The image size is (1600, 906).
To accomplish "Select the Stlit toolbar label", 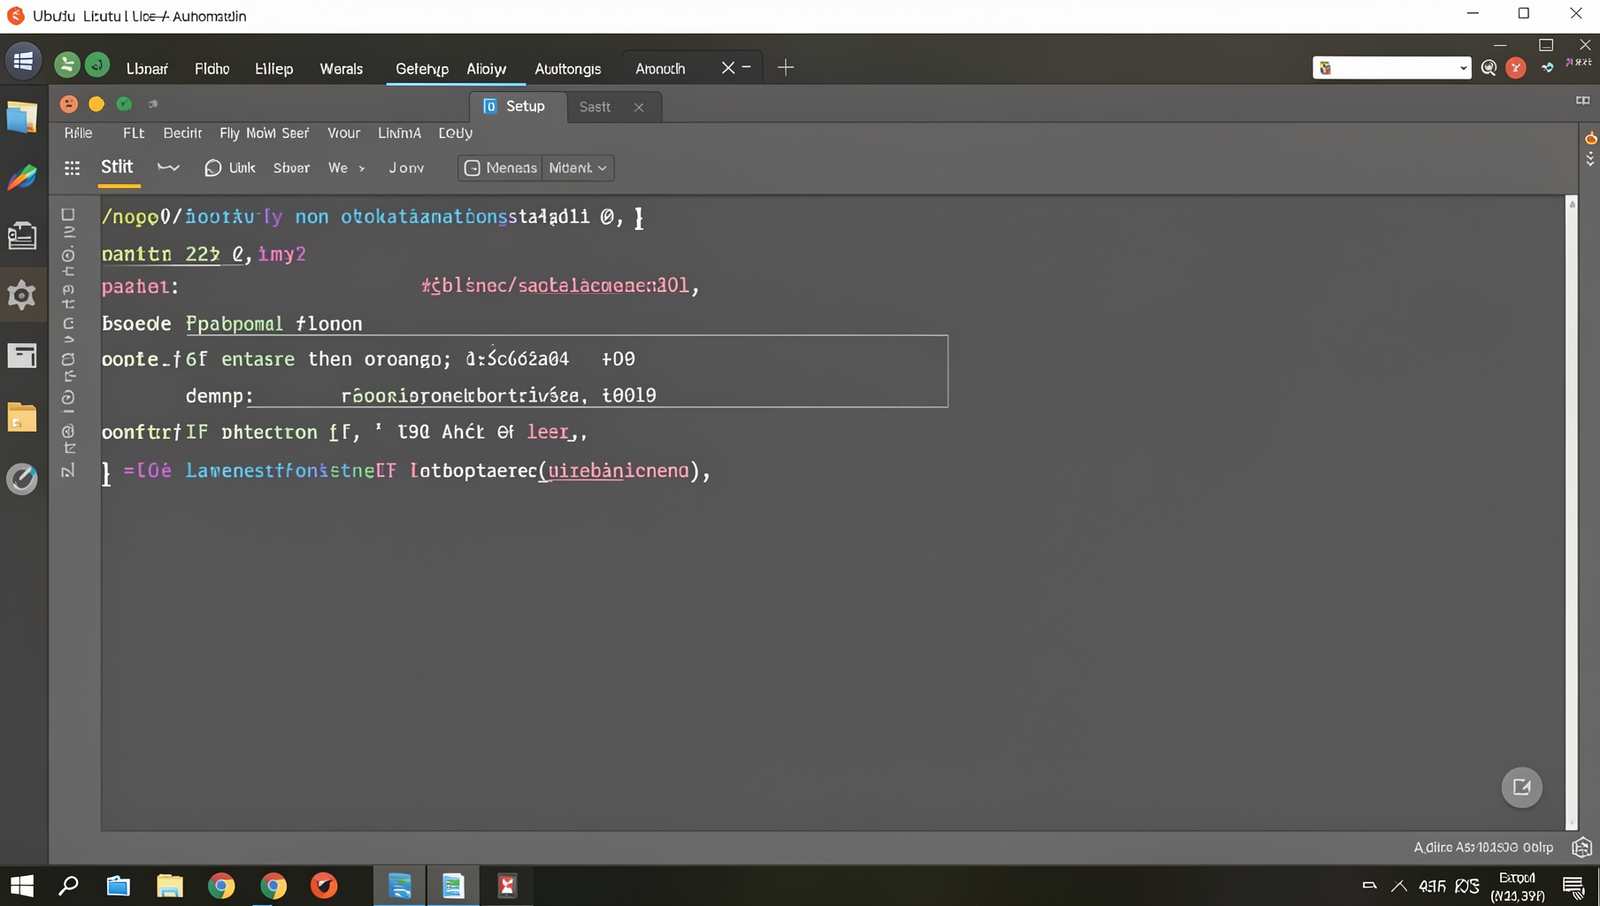I will [117, 167].
